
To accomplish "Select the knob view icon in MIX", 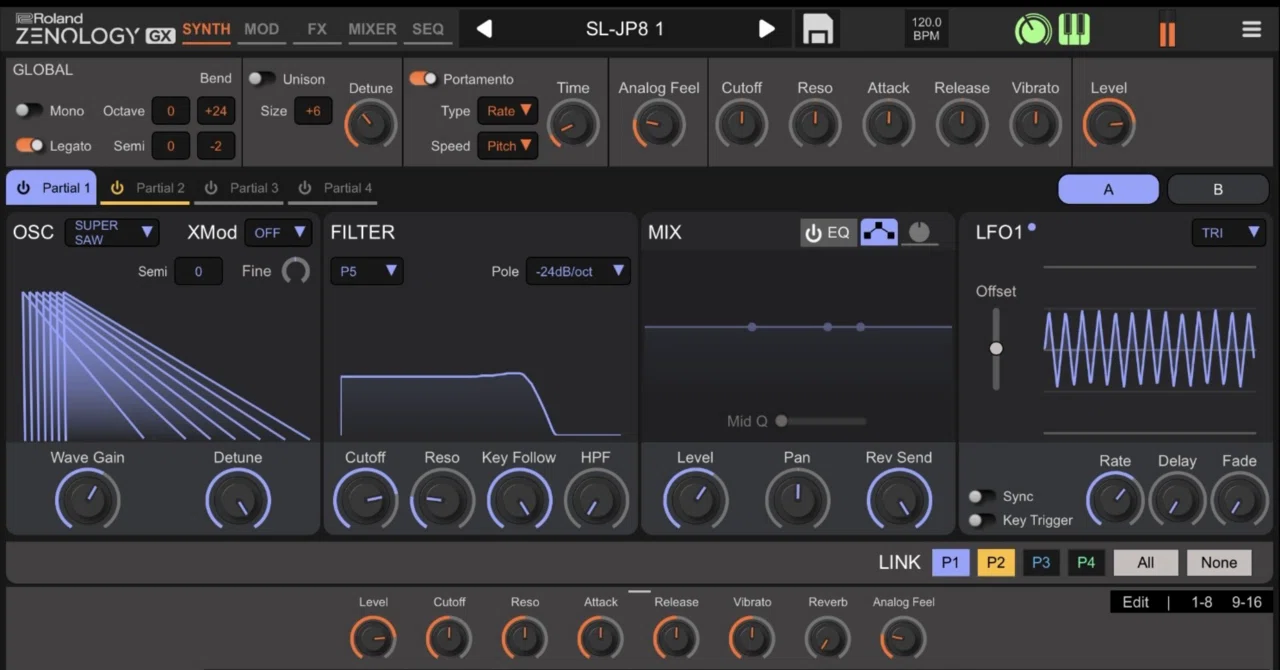I will tap(919, 233).
